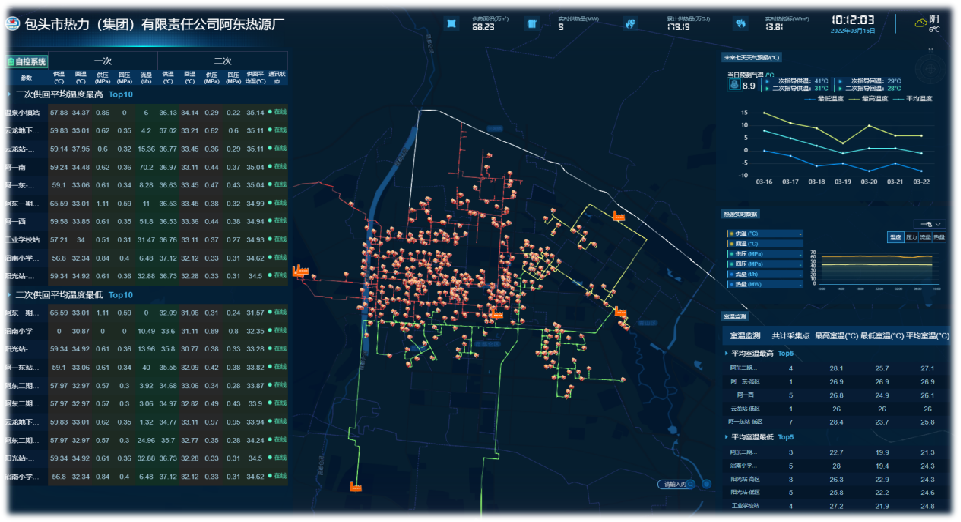Image resolution: width=961 pixels, height=522 pixels.
Task: Click the cloudy weather icon
Action: 920,22
